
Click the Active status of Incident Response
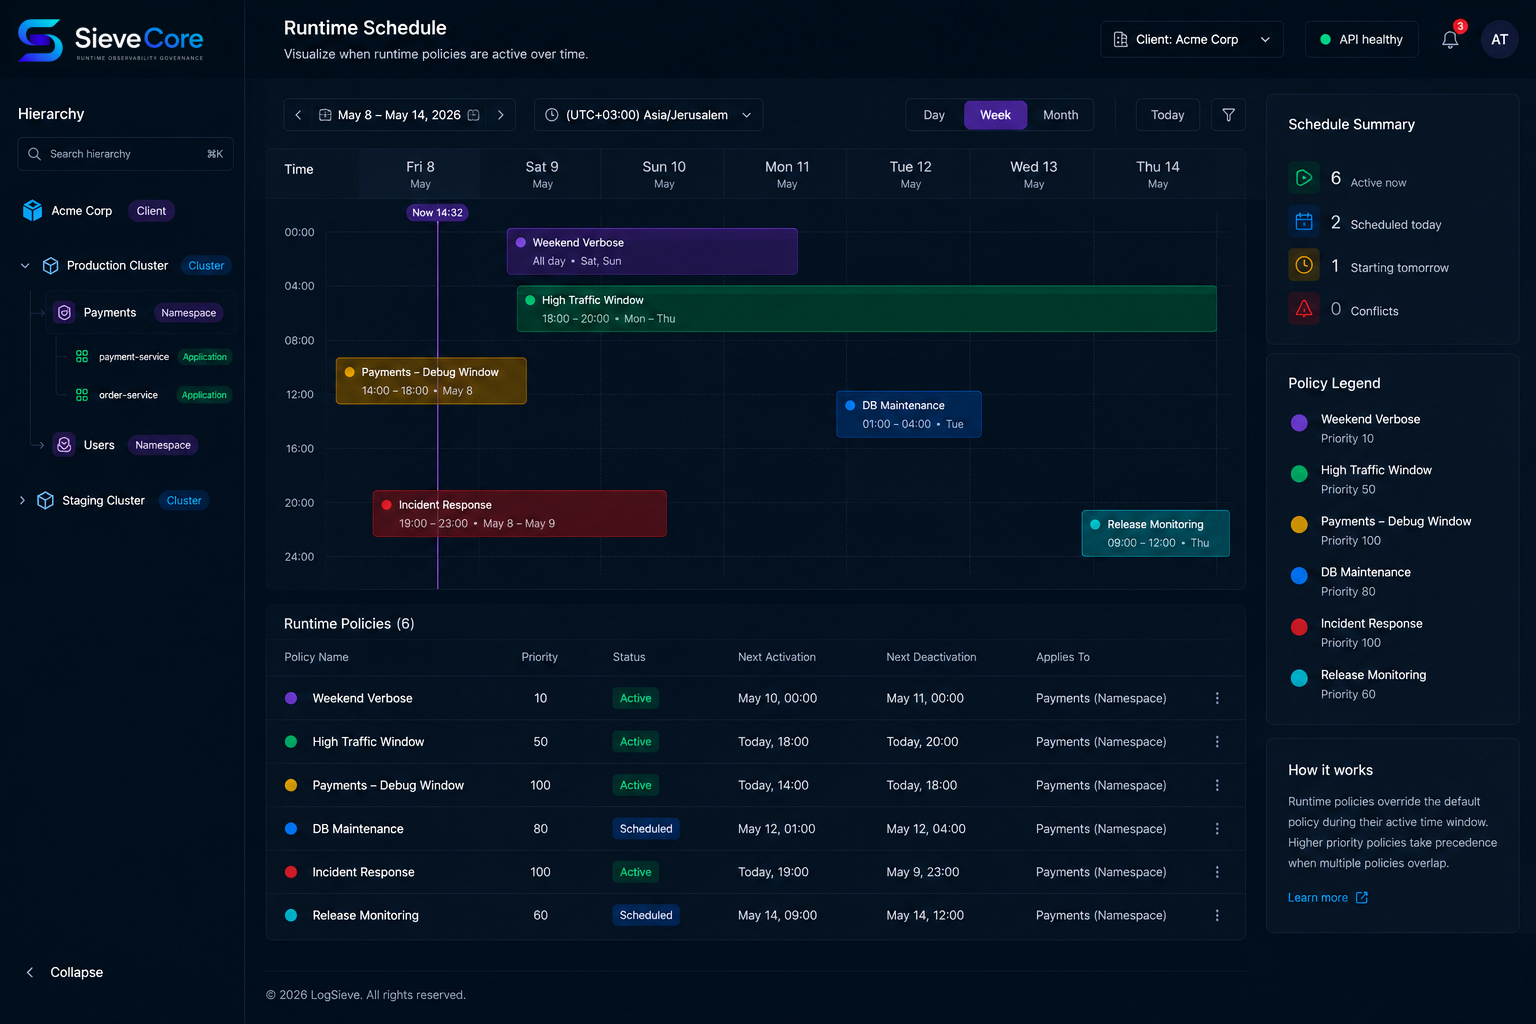(635, 872)
